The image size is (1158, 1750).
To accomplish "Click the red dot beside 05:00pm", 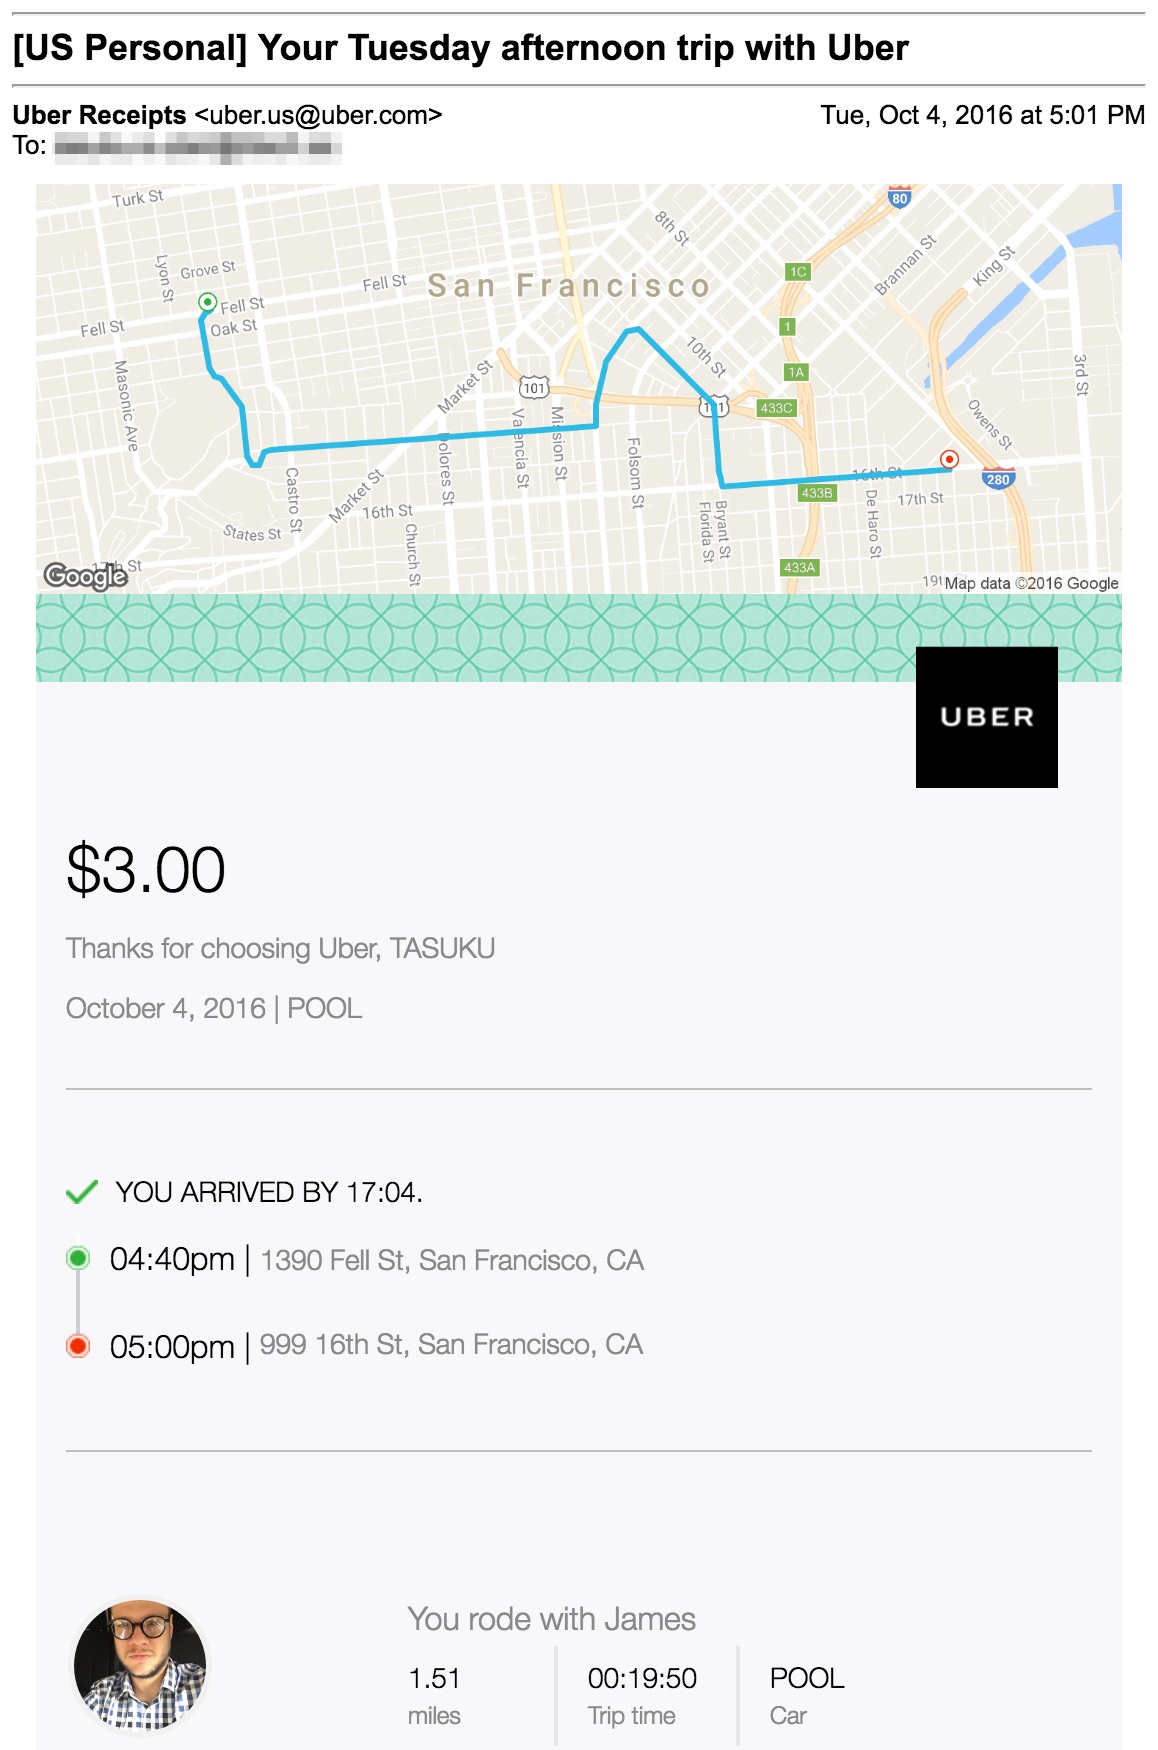I will click(x=78, y=1346).
